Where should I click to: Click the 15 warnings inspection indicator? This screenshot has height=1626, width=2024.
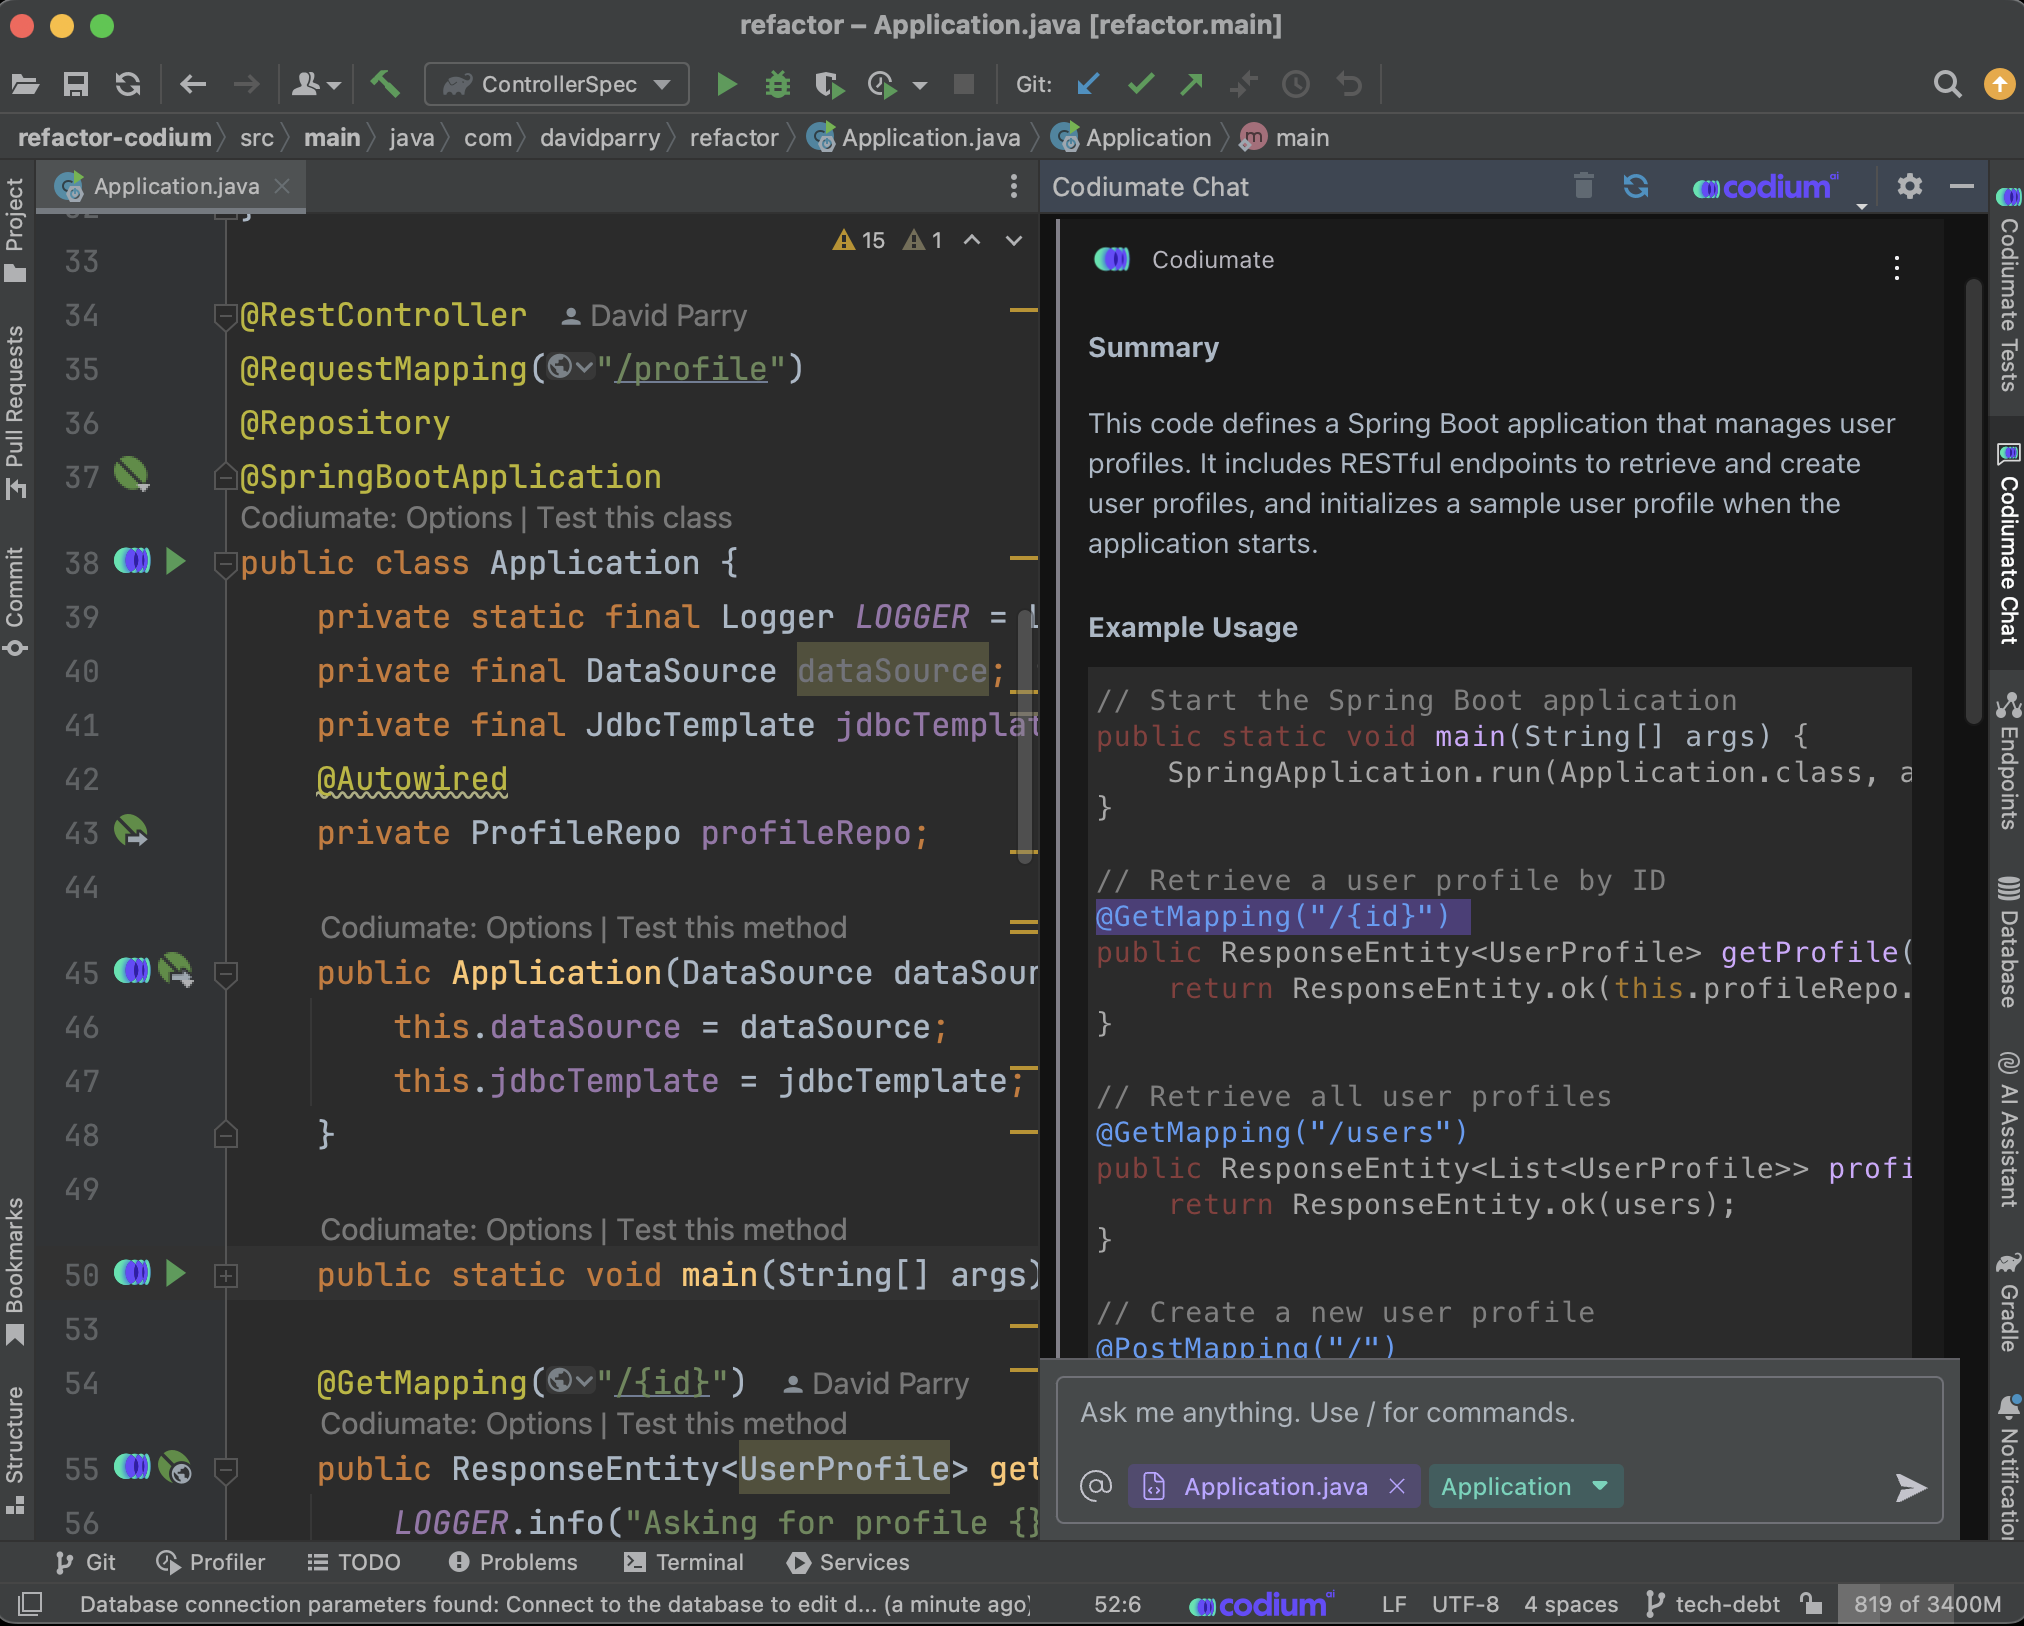[859, 240]
